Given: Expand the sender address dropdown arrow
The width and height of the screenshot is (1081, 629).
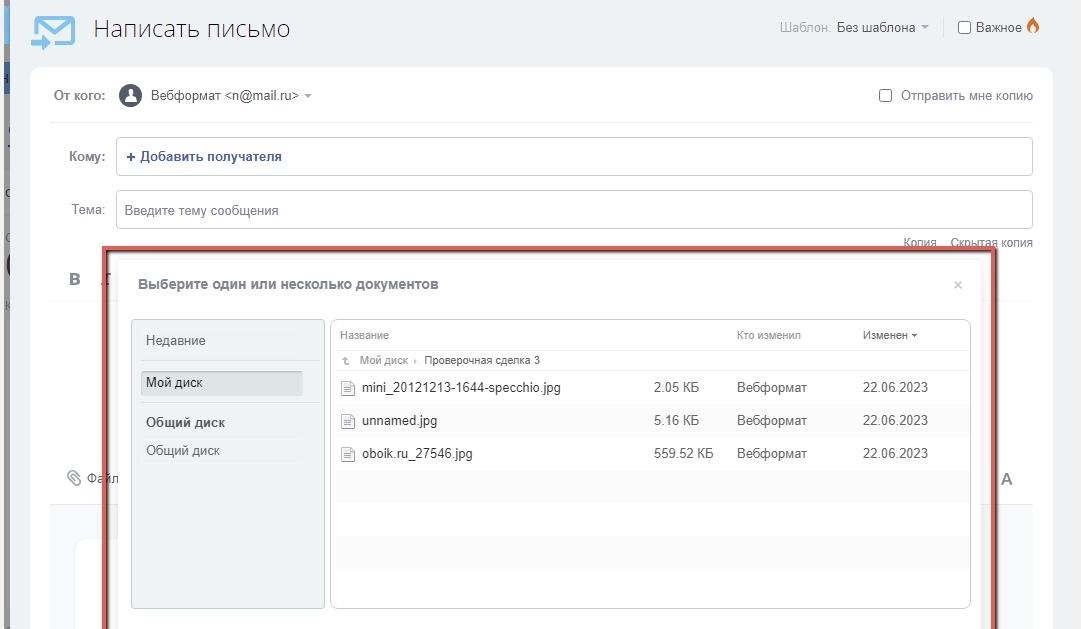Looking at the screenshot, I should coord(308,97).
